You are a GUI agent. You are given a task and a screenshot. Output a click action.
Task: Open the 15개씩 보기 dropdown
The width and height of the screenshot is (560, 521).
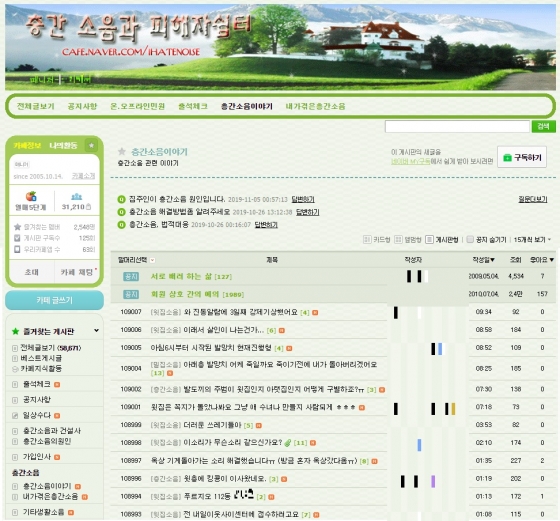point(532,240)
